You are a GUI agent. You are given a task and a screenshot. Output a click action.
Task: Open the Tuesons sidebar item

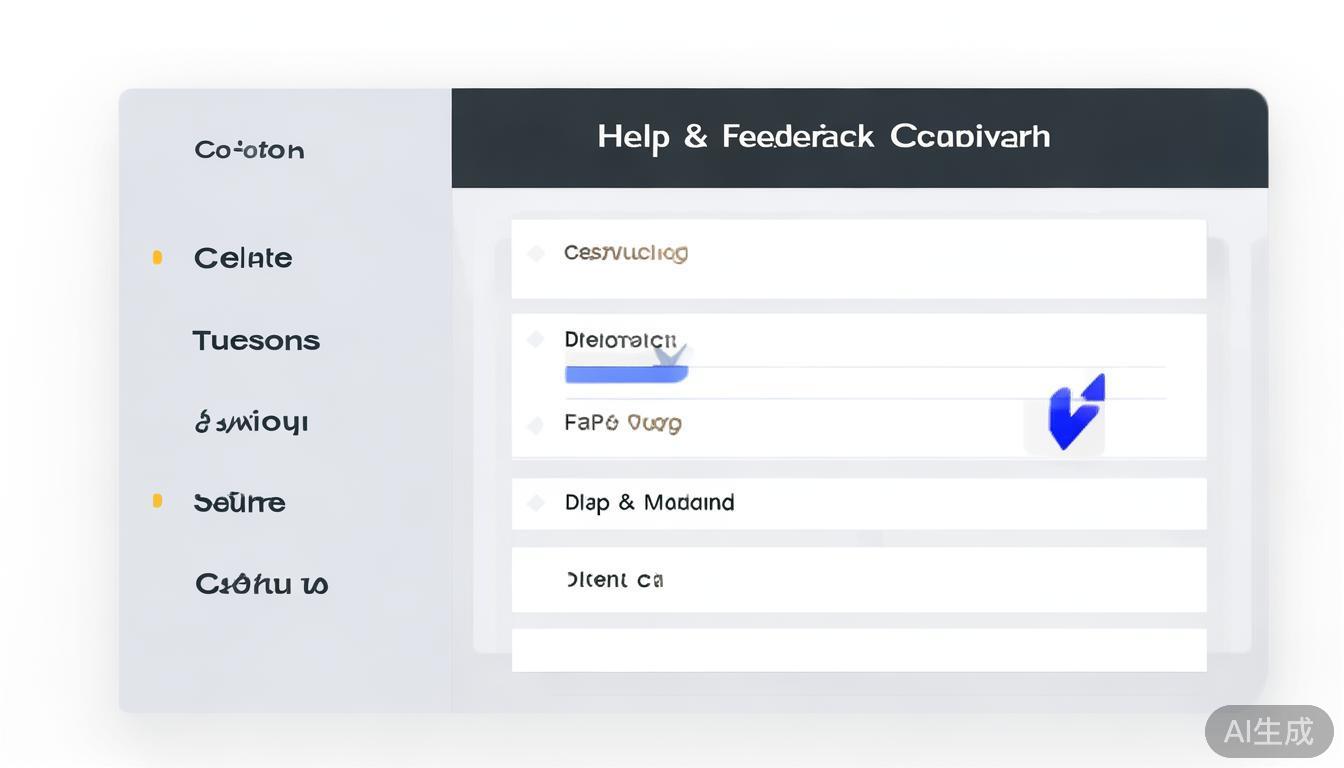pyautogui.click(x=256, y=341)
